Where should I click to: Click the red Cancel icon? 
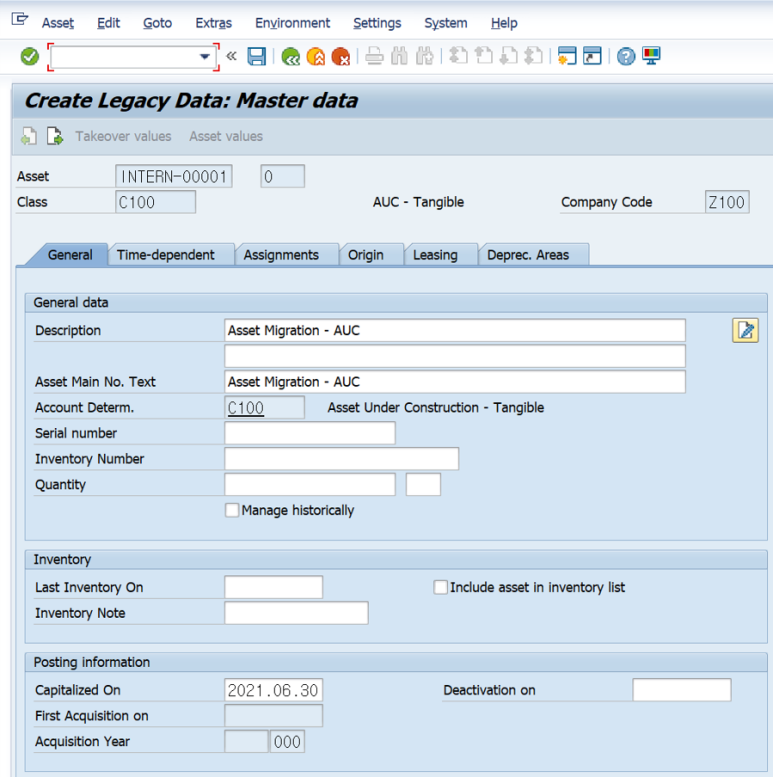(x=341, y=56)
